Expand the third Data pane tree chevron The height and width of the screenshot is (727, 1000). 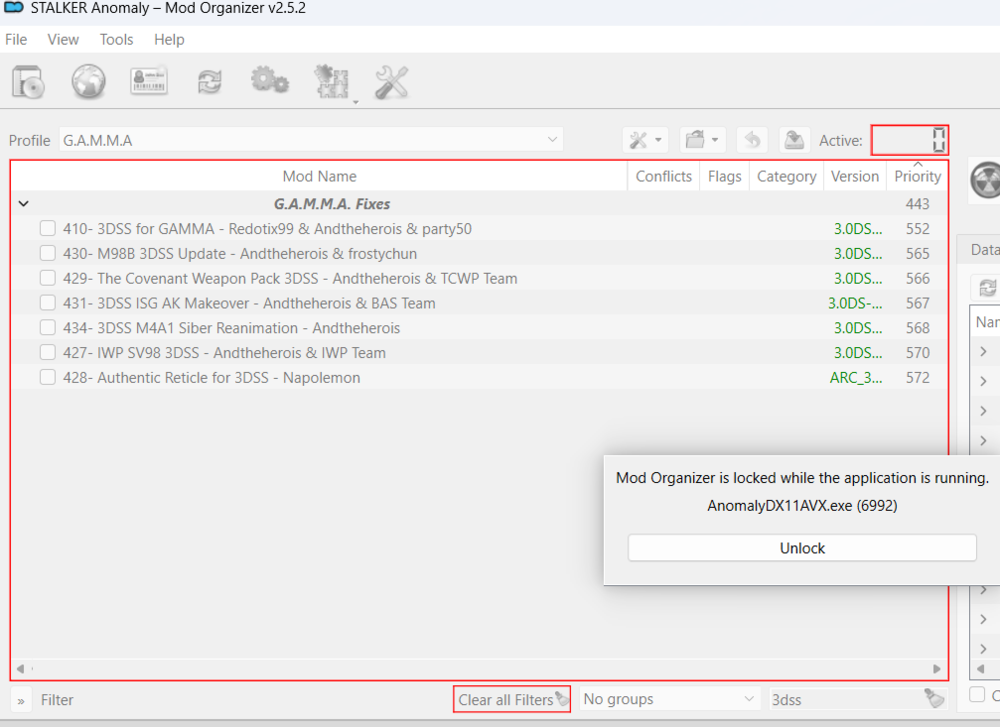pos(983,411)
